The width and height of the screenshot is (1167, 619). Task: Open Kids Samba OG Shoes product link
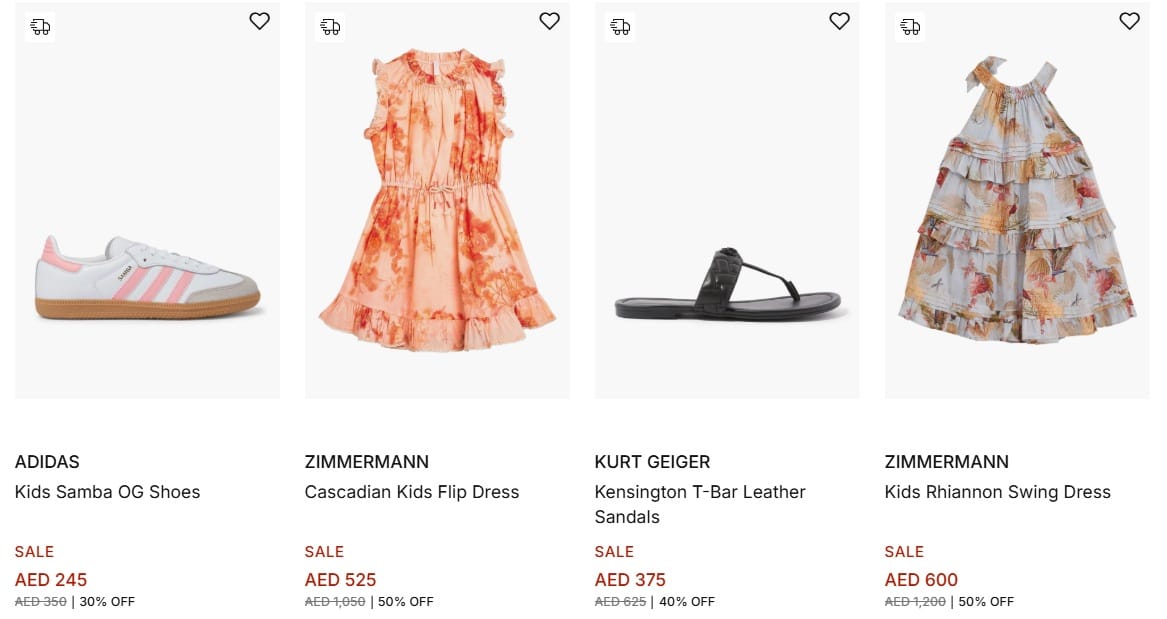pos(107,492)
